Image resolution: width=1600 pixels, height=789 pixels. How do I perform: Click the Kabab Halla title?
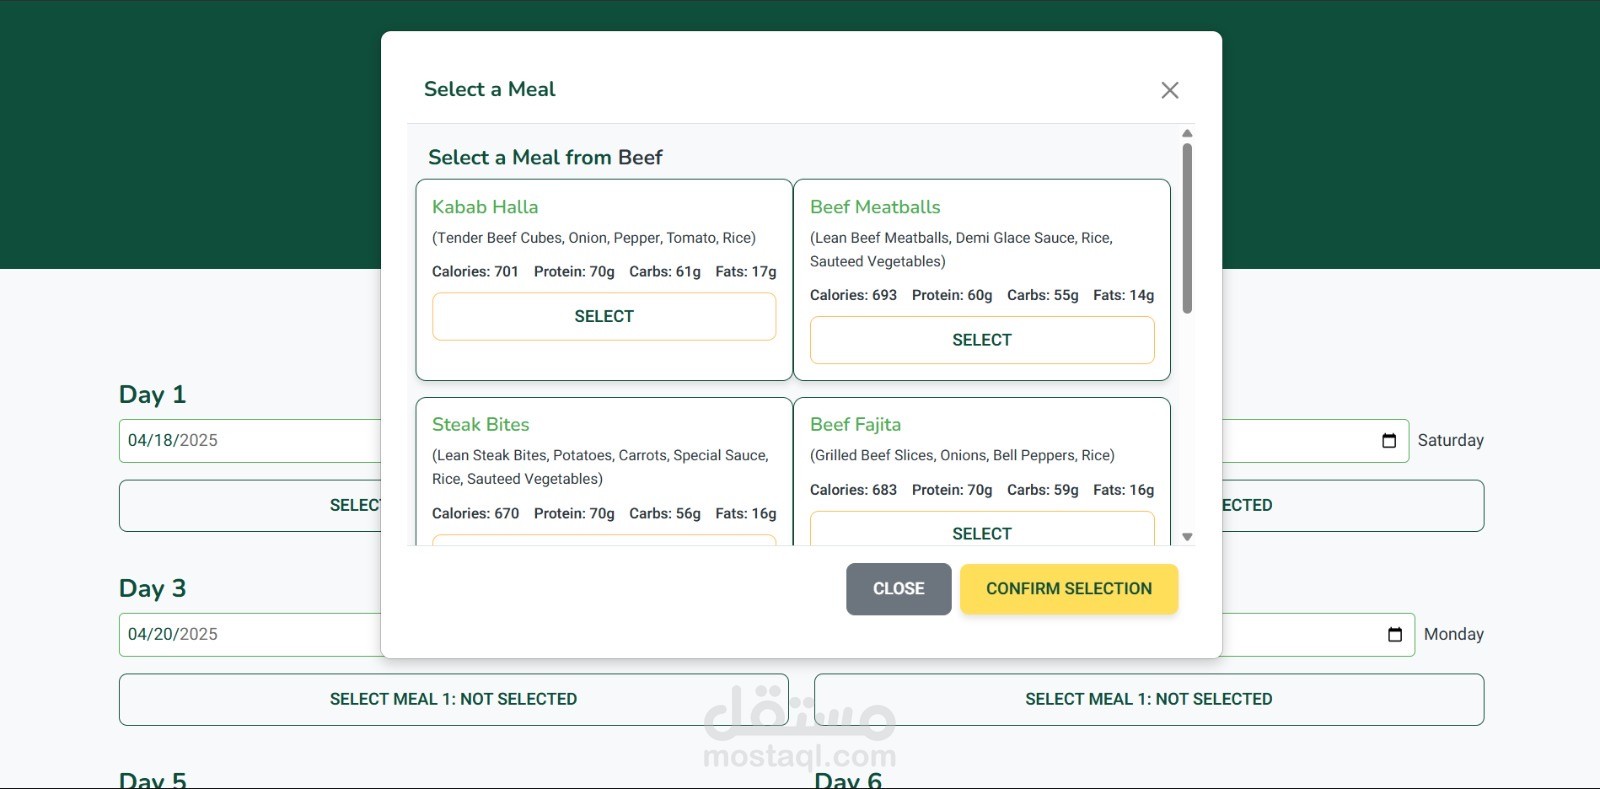click(x=485, y=207)
